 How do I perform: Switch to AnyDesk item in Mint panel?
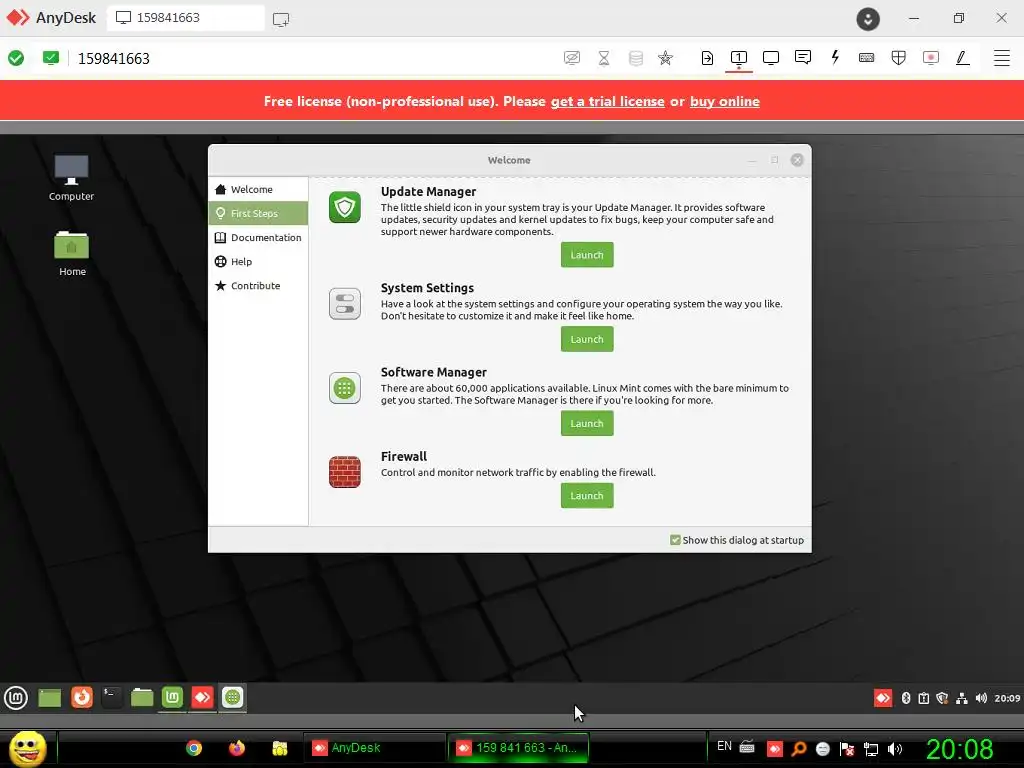tap(202, 697)
